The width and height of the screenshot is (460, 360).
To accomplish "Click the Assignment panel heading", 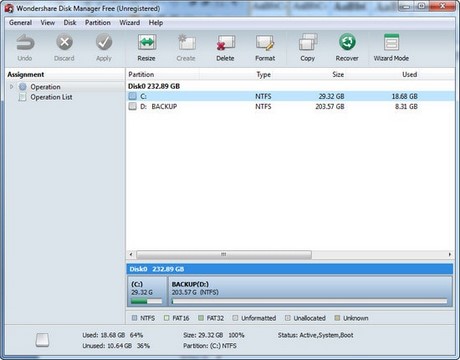I will click(26, 74).
